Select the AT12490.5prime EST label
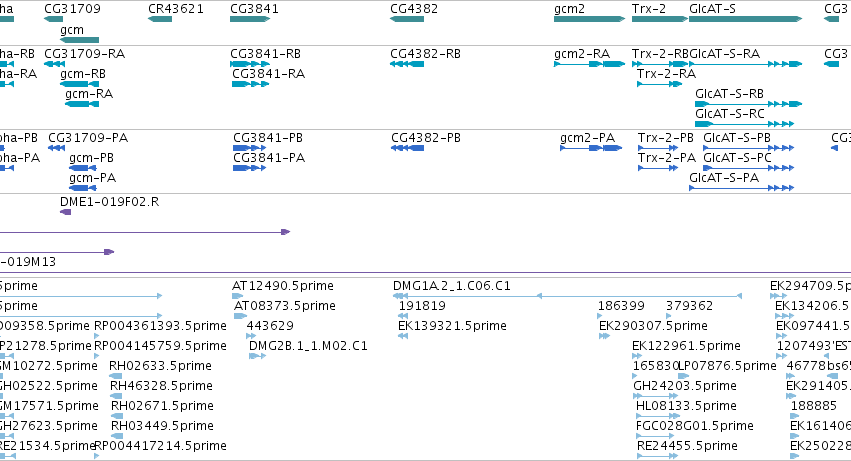The width and height of the screenshot is (851, 461). [x=283, y=286]
